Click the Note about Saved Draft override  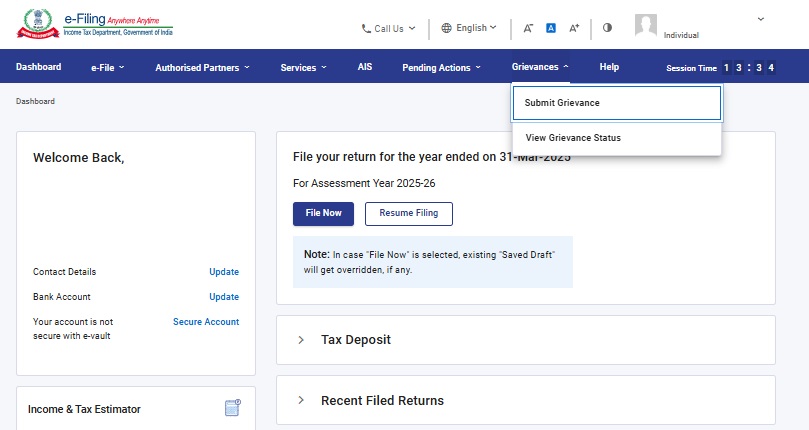pos(432,262)
